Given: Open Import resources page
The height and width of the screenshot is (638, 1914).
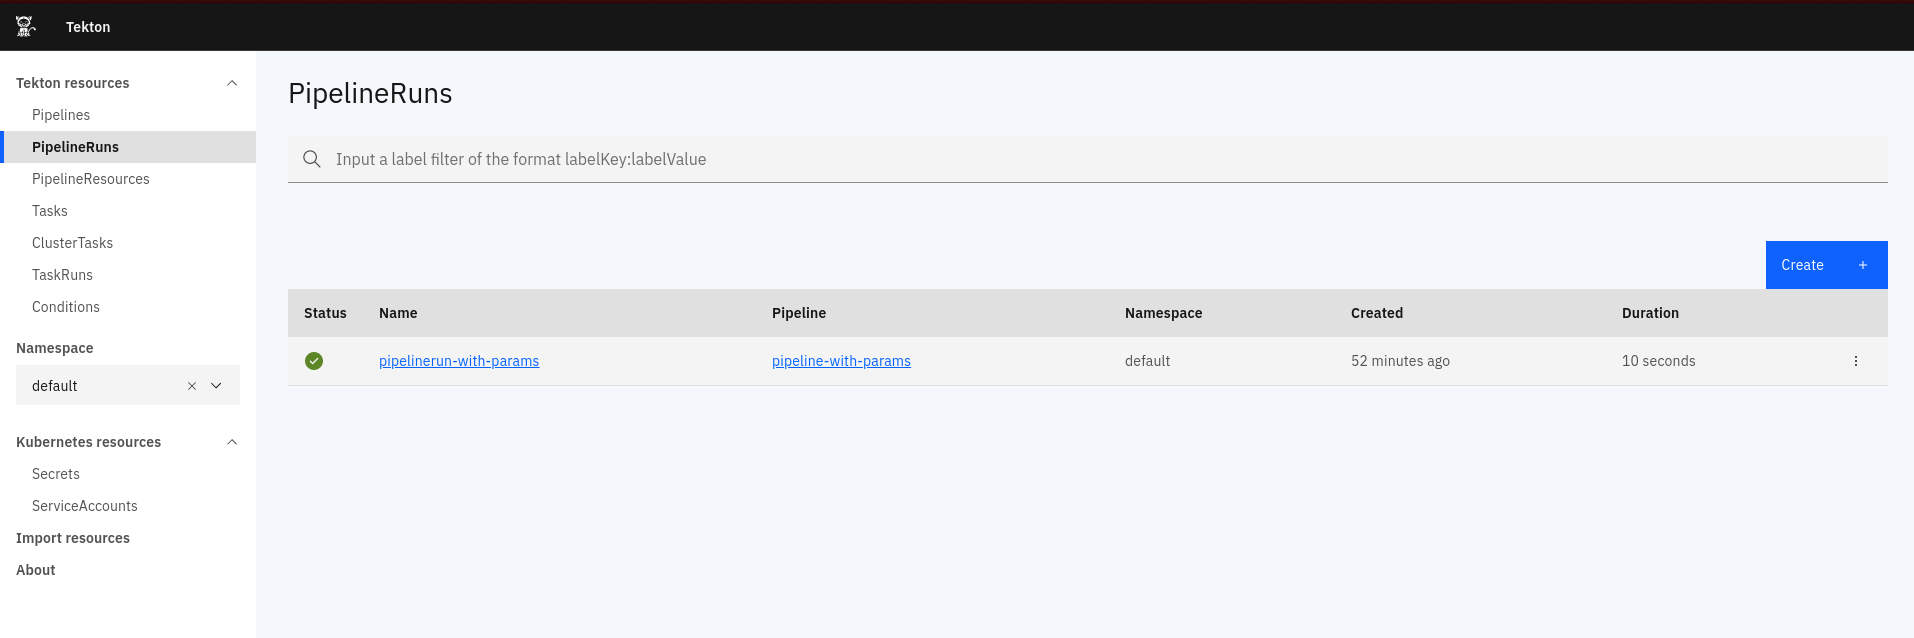Looking at the screenshot, I should tap(73, 538).
